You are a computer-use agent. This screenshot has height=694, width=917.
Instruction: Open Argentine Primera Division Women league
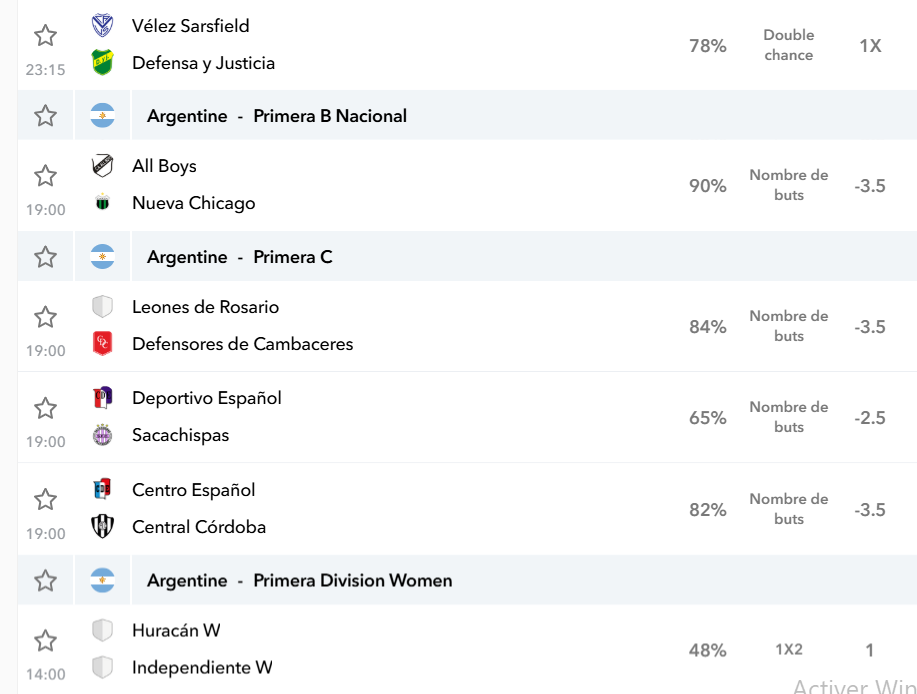299,581
